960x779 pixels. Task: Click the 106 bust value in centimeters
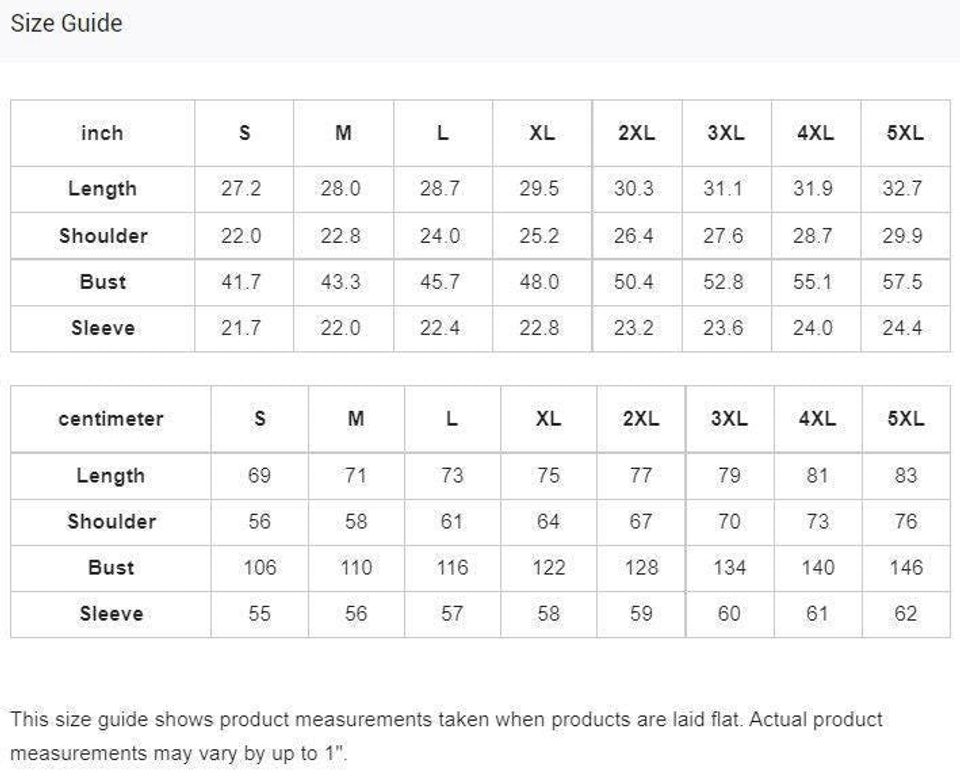tap(259, 567)
